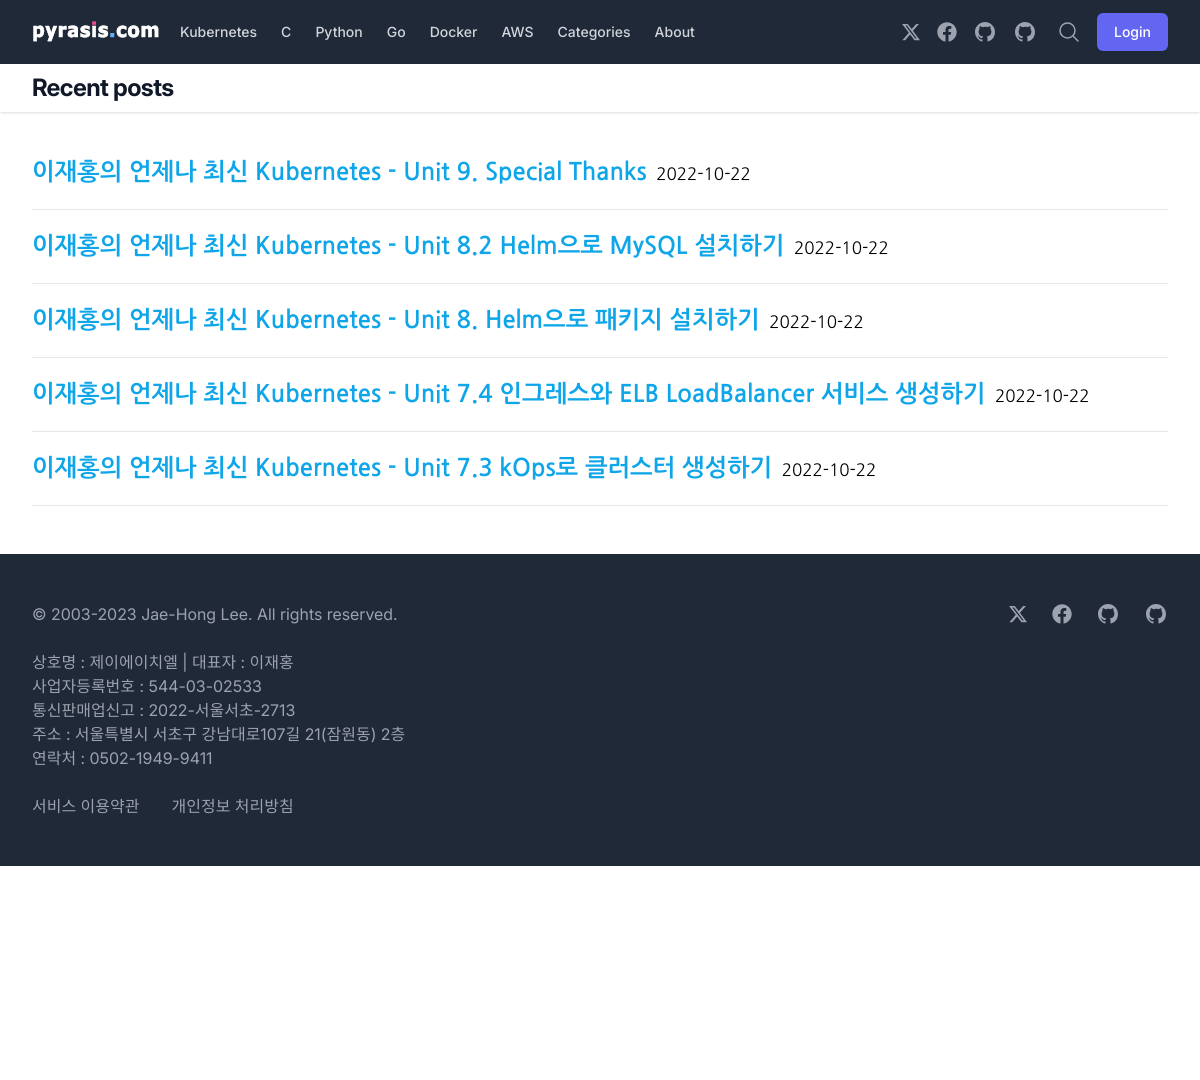Open header GitHub icon adjacent to Facebook icon

[x=985, y=32]
